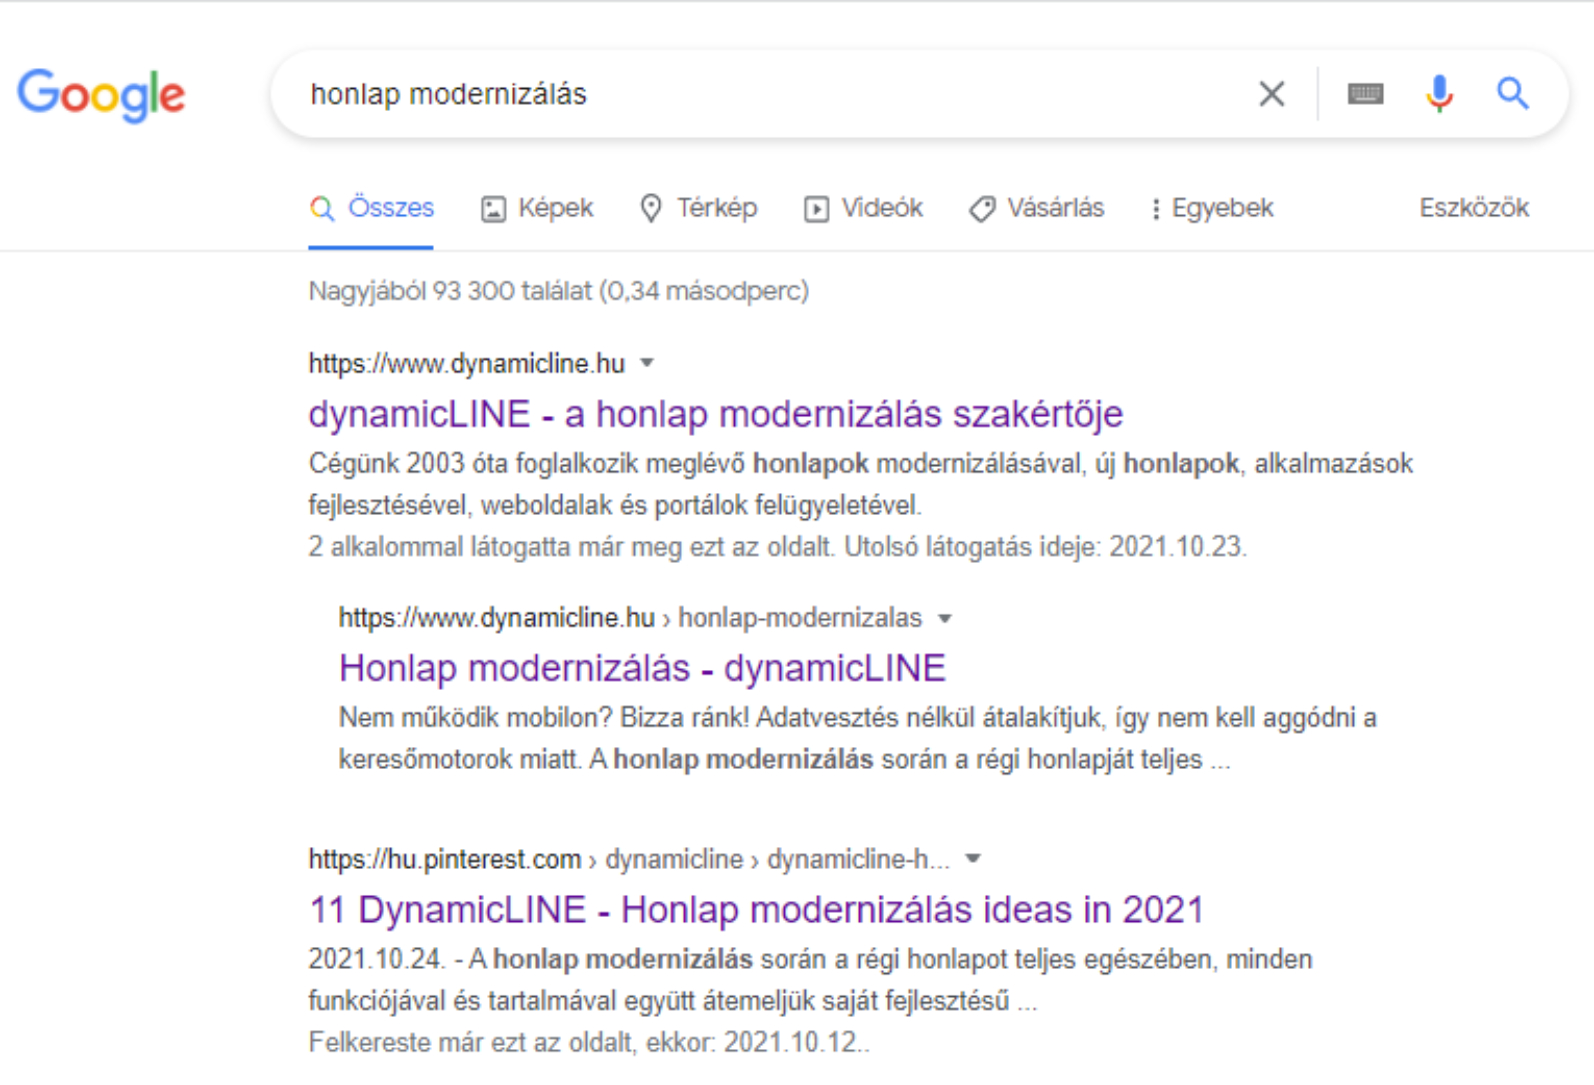The height and width of the screenshot is (1085, 1594).
Task: Click the Képek image tab icon
Action: click(493, 209)
